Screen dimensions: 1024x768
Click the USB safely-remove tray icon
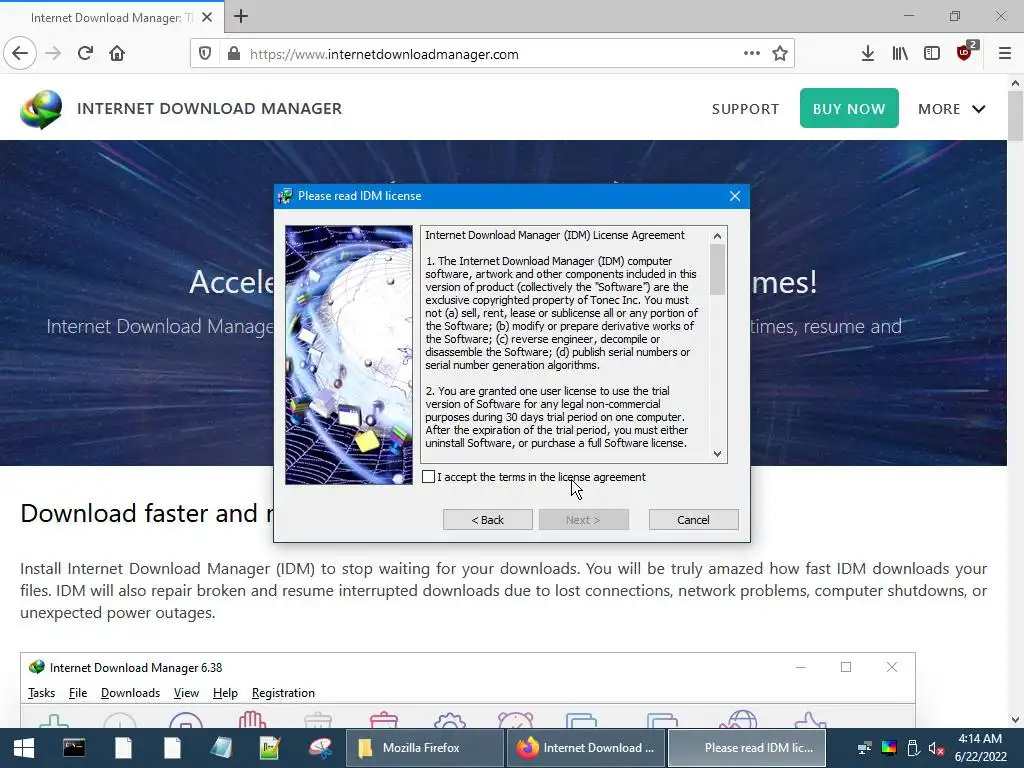[913, 748]
